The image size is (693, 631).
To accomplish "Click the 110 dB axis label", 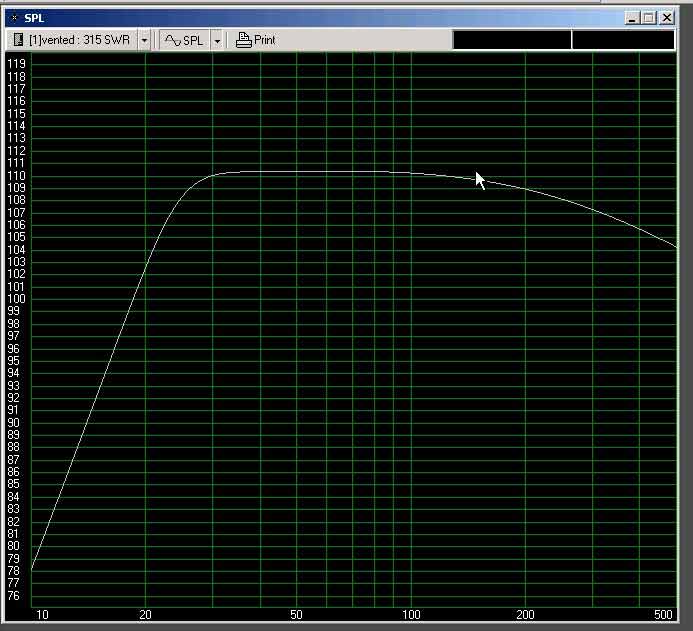I will 16,176.
